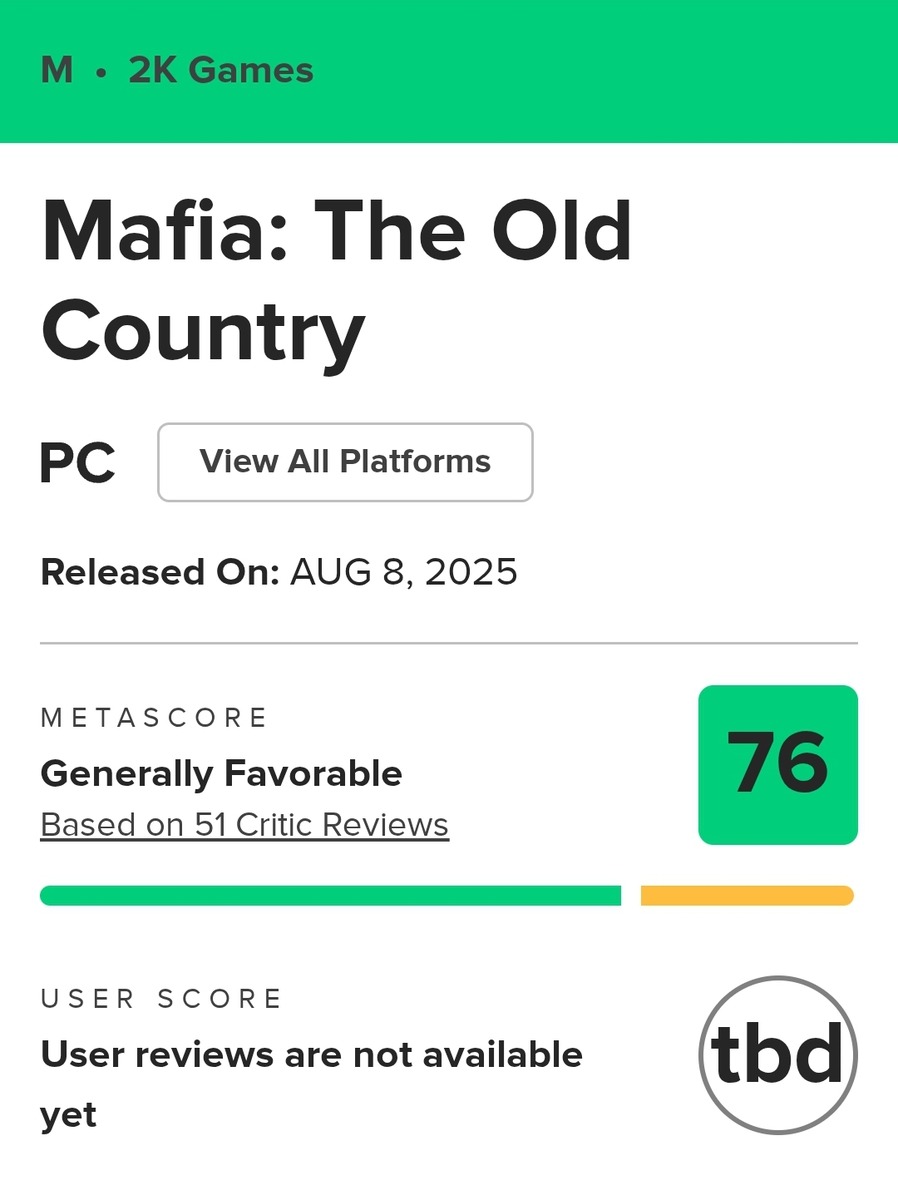The image size is (898, 1200).
Task: Click the Released On label
Action: pyautogui.click(x=159, y=573)
